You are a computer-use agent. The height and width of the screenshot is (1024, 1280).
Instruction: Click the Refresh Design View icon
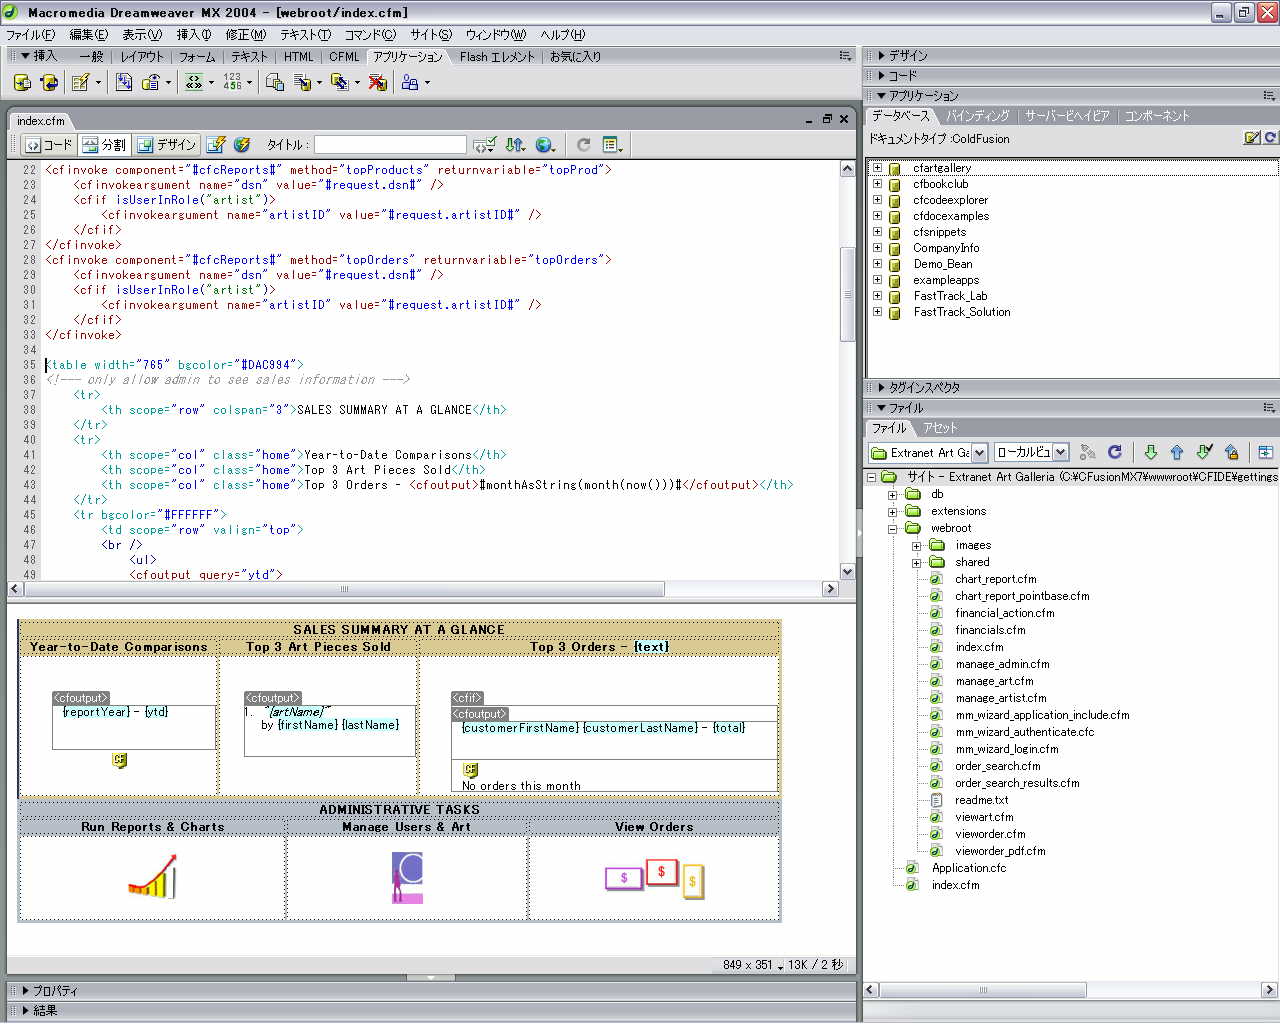click(x=584, y=145)
